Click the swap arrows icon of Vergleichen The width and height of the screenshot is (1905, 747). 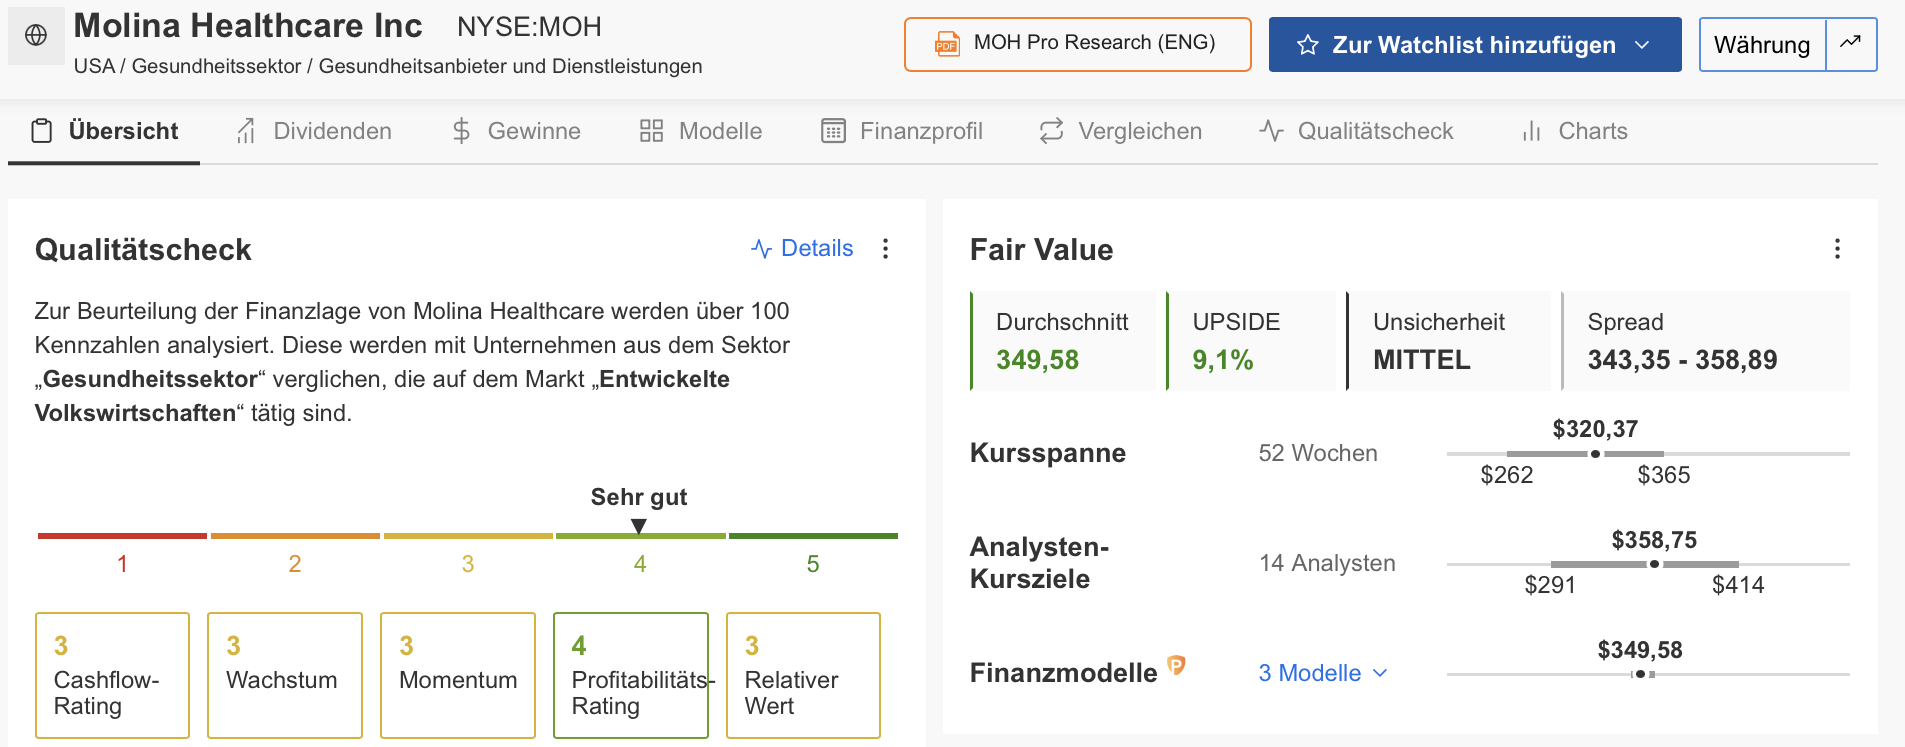[x=1051, y=131]
